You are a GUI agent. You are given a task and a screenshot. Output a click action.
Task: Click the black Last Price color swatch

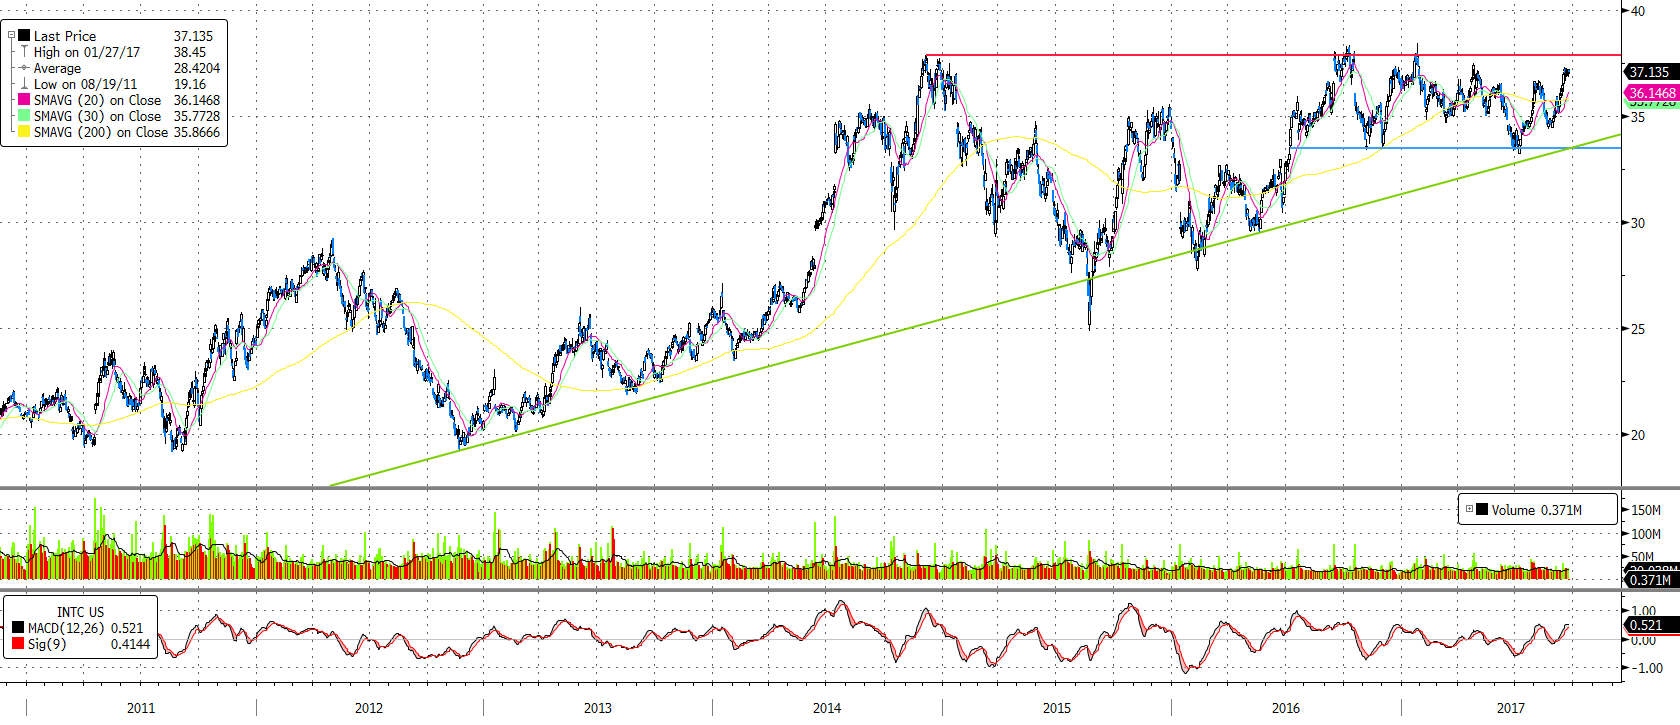point(24,35)
